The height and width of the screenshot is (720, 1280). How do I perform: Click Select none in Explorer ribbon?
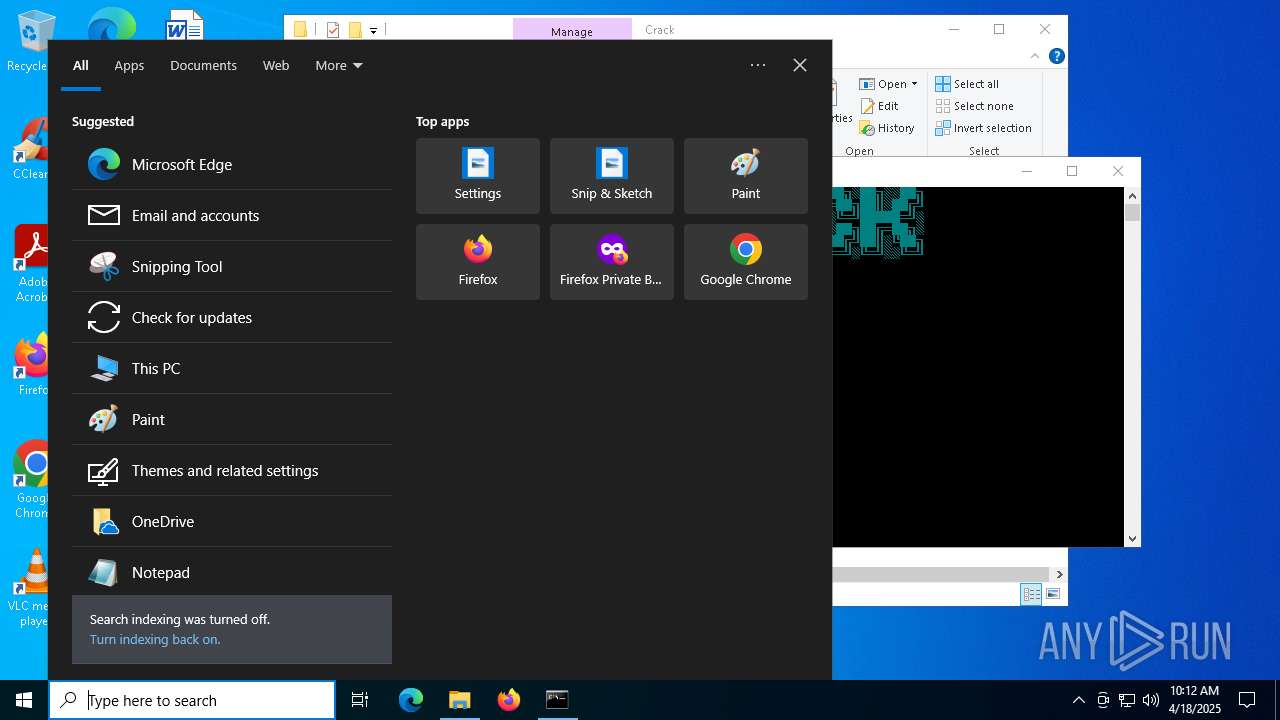coord(975,106)
